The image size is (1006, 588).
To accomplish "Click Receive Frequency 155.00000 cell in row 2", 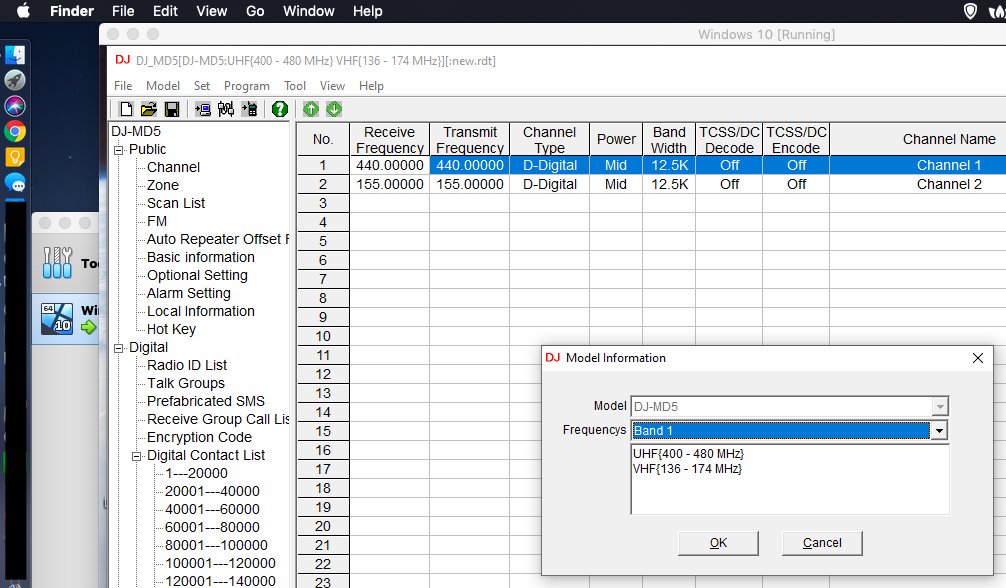I will point(389,184).
